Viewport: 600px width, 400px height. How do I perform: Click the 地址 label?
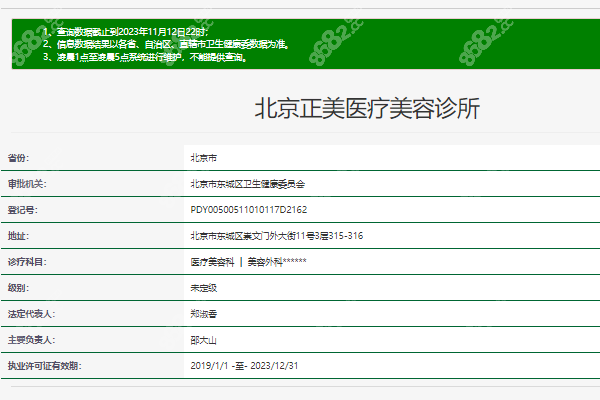[x=18, y=236]
